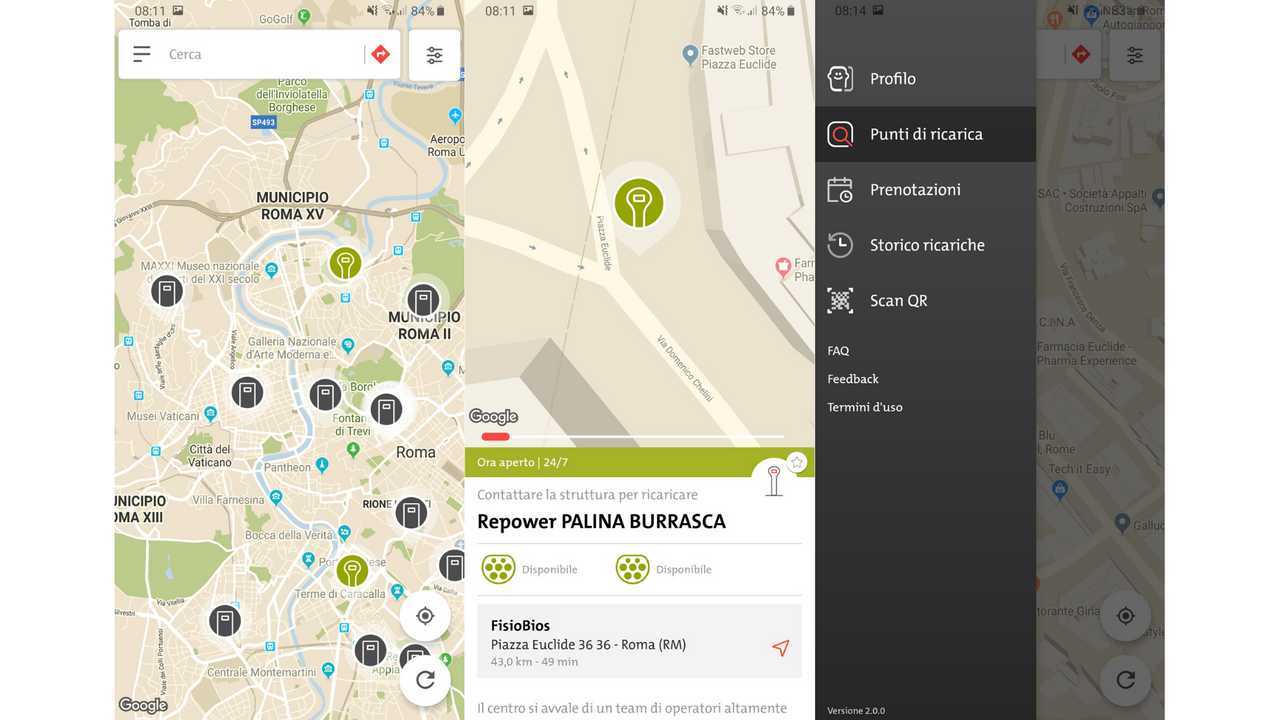Select the charging marker near Musei Vaticani
The image size is (1280, 720).
[247, 392]
